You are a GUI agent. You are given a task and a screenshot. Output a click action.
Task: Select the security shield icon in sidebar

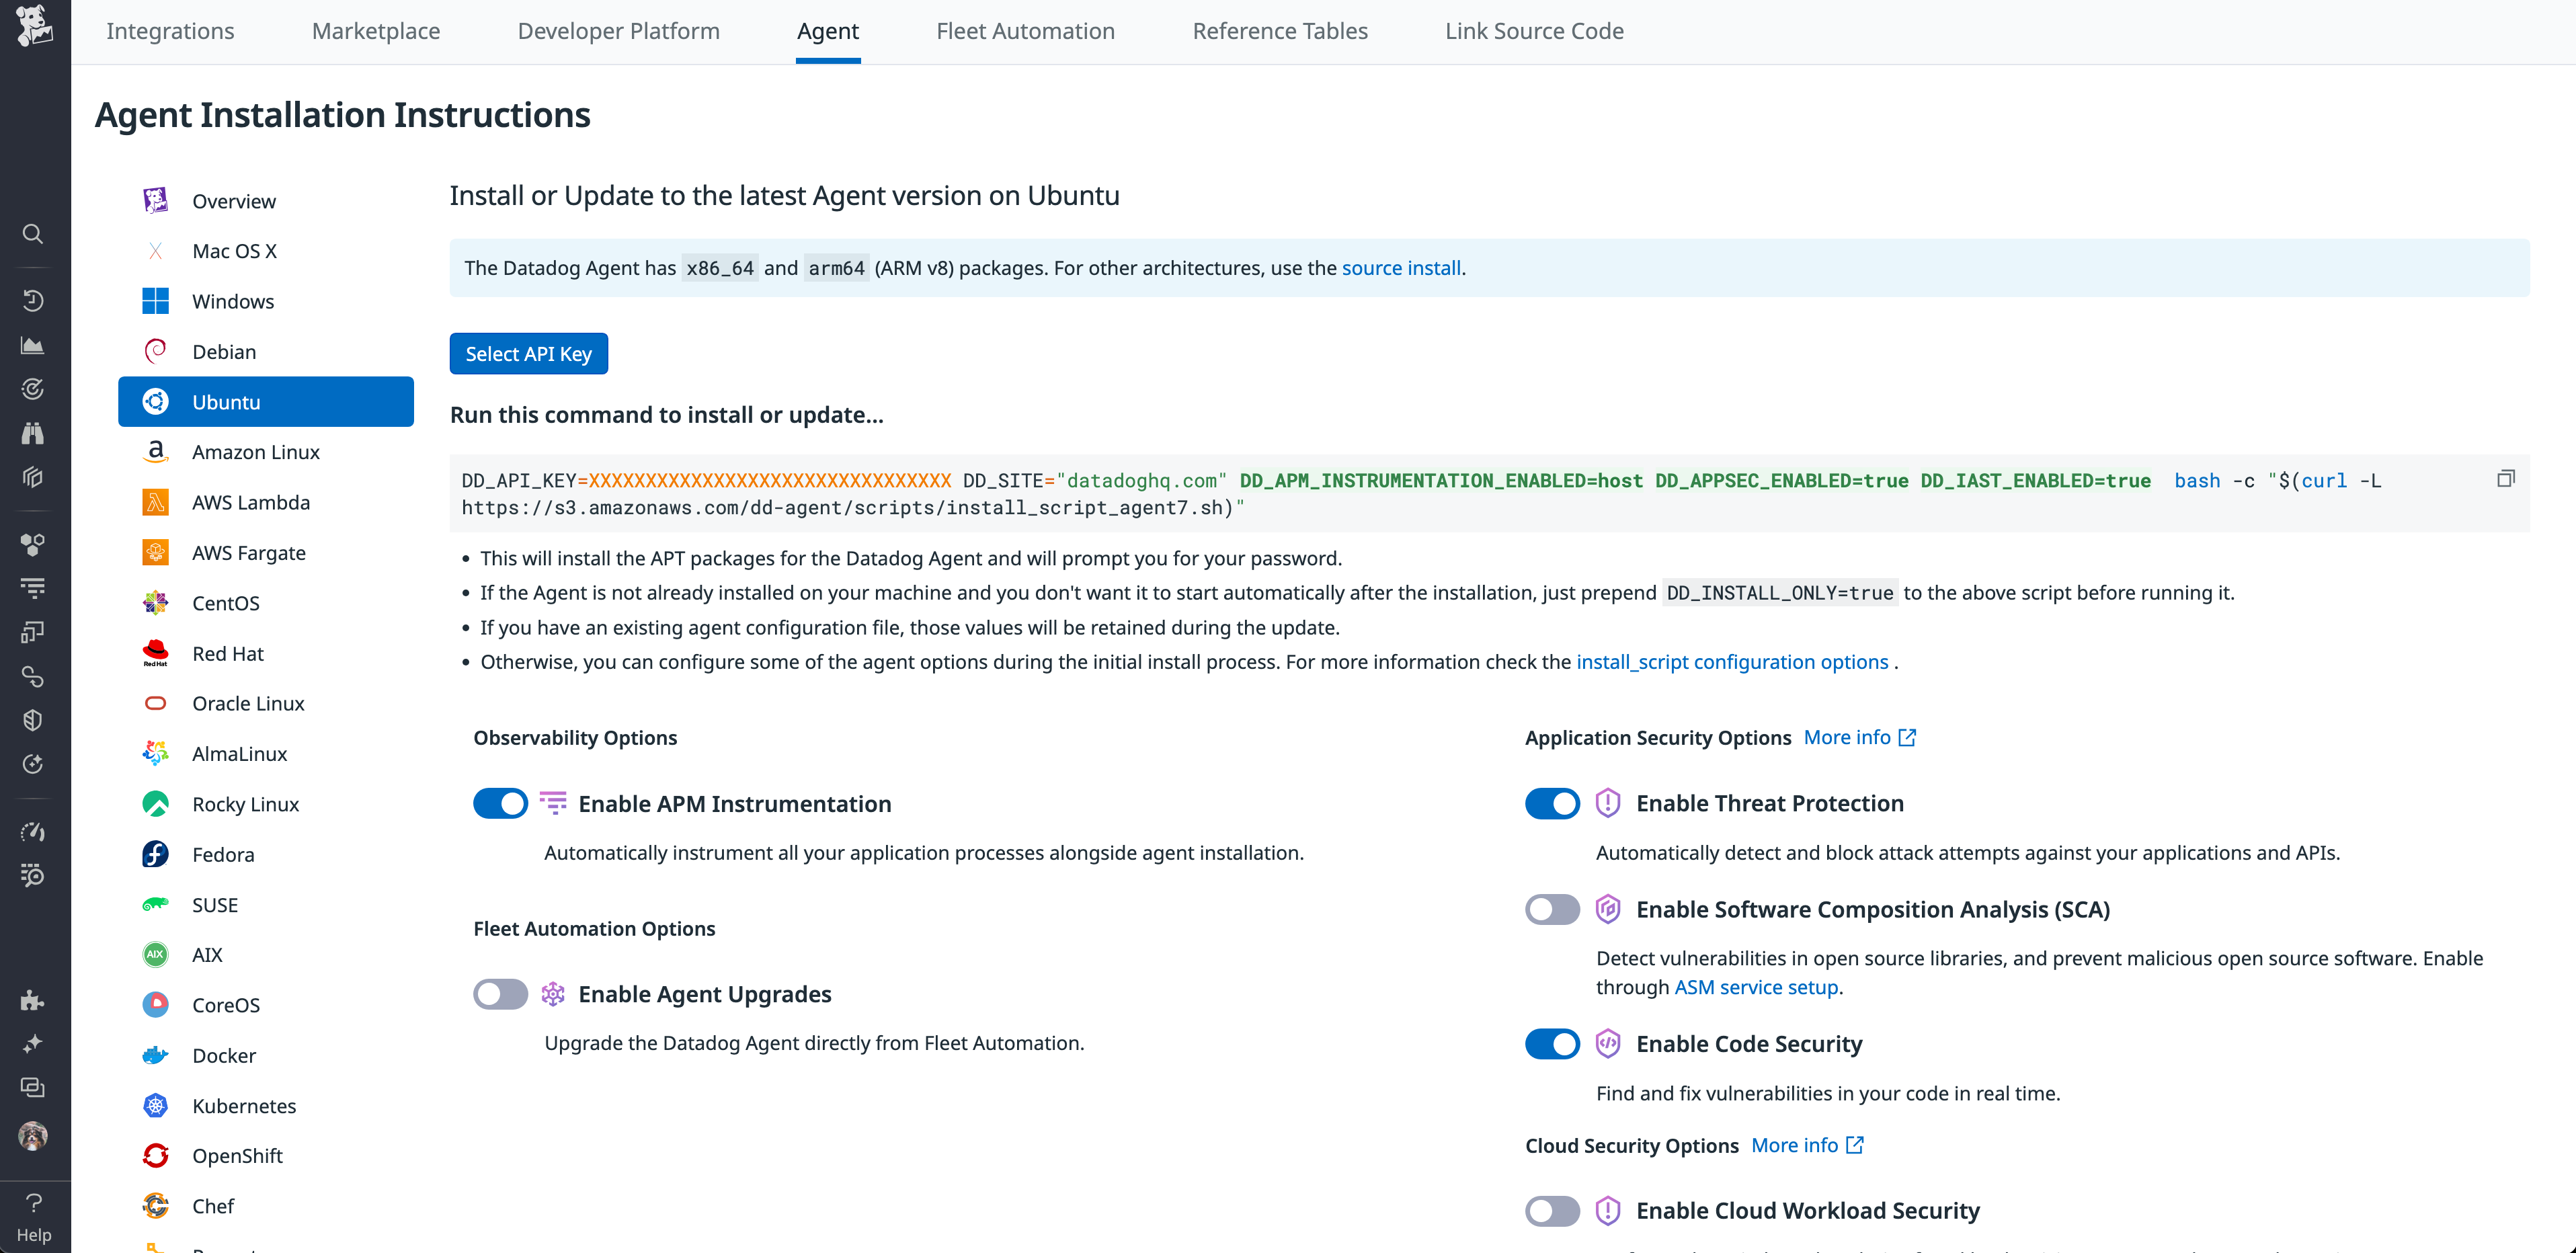[x=33, y=719]
